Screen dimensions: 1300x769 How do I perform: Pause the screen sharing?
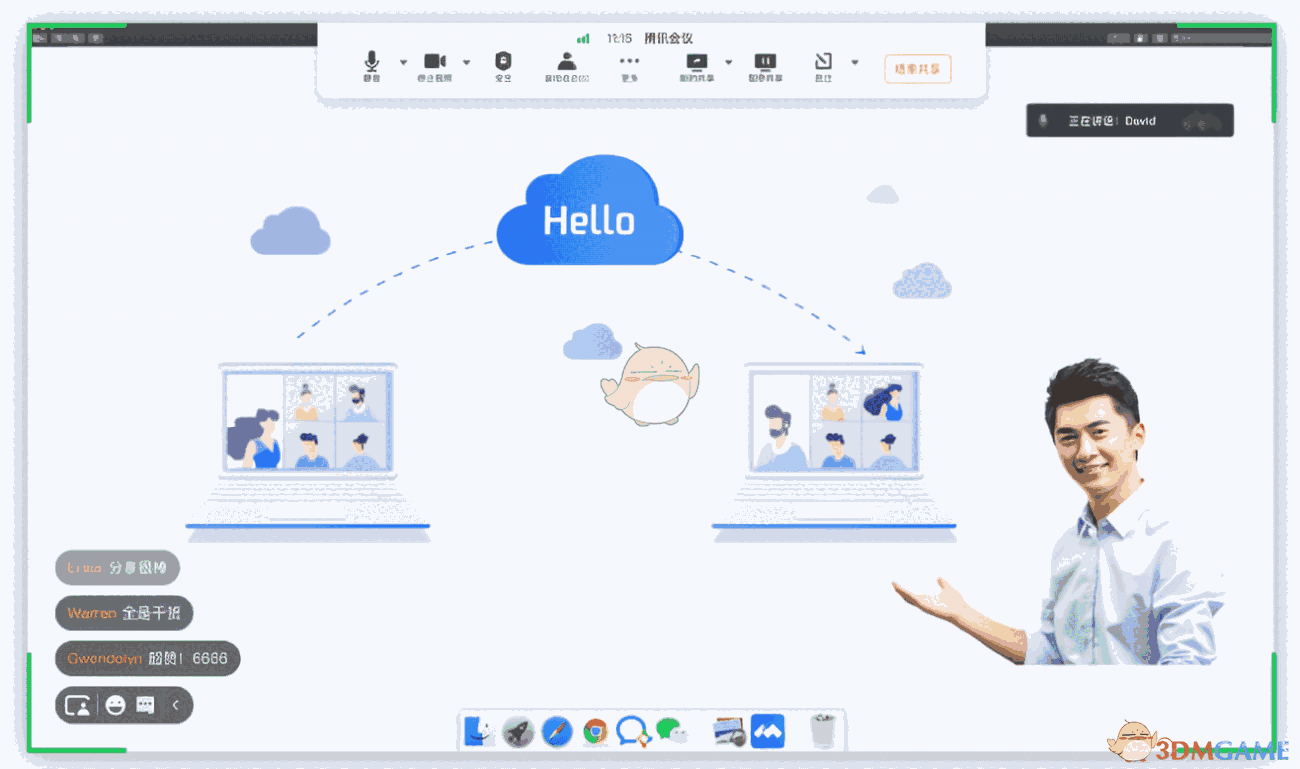tap(765, 65)
